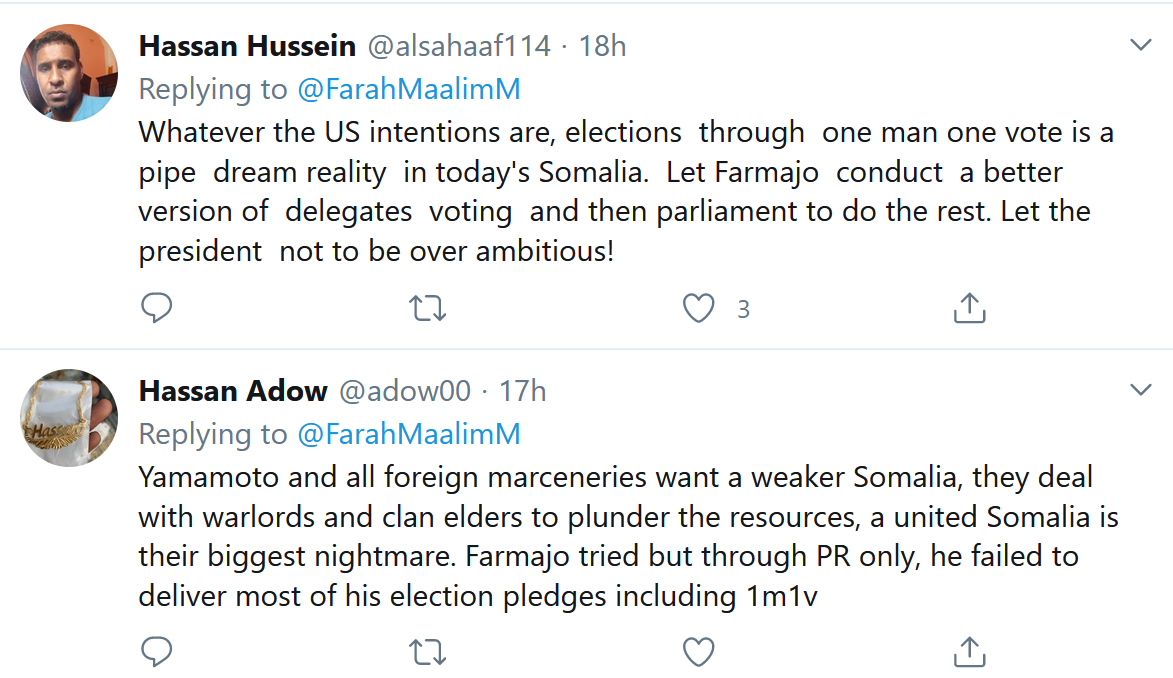Image resolution: width=1173 pixels, height=678 pixels.
Task: Expand the menu caret on Hassan Adow's tweet
Action: coord(1141,389)
